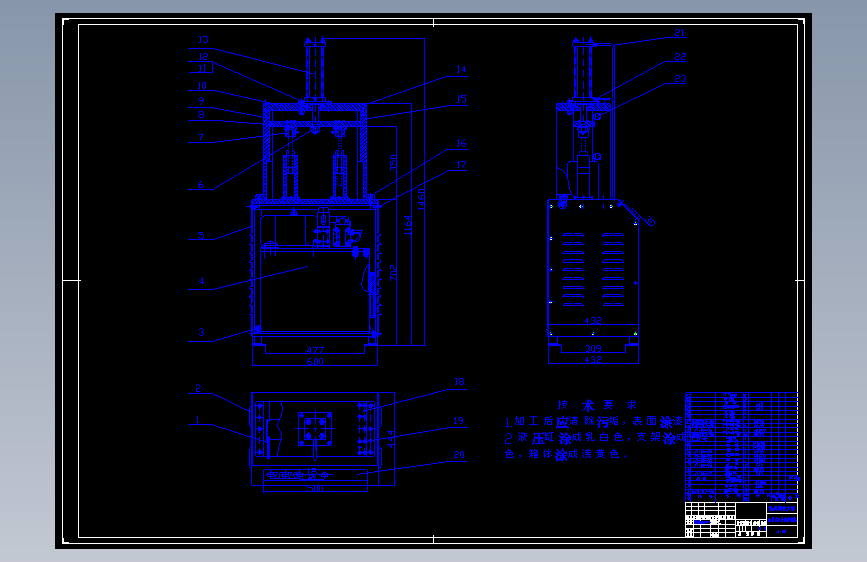Click the 1164 vertical dimension text
Image resolution: width=867 pixels, height=562 pixels.
pyautogui.click(x=408, y=226)
